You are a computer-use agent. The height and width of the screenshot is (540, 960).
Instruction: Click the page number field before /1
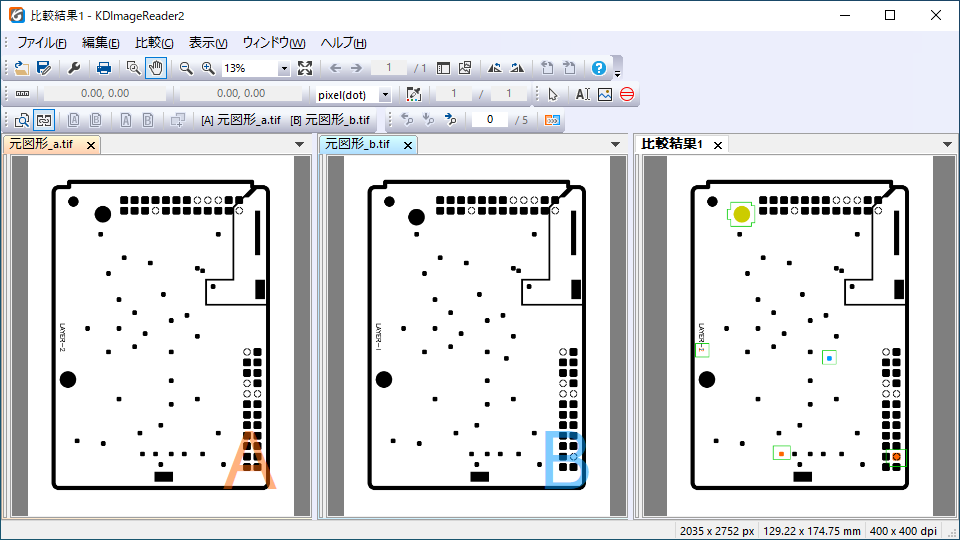click(x=388, y=68)
